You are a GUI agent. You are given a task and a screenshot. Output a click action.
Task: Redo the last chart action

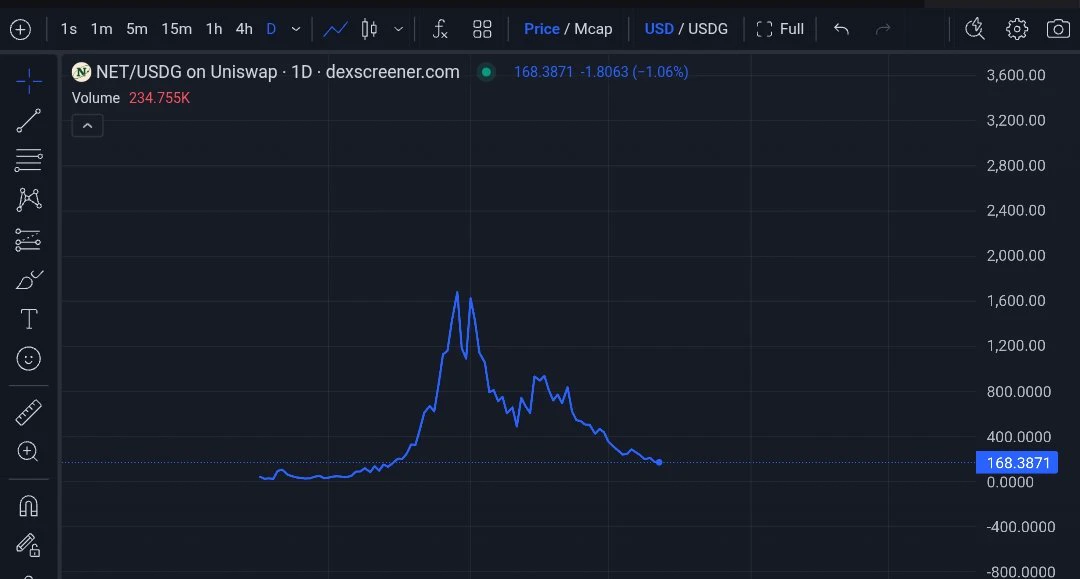[883, 29]
